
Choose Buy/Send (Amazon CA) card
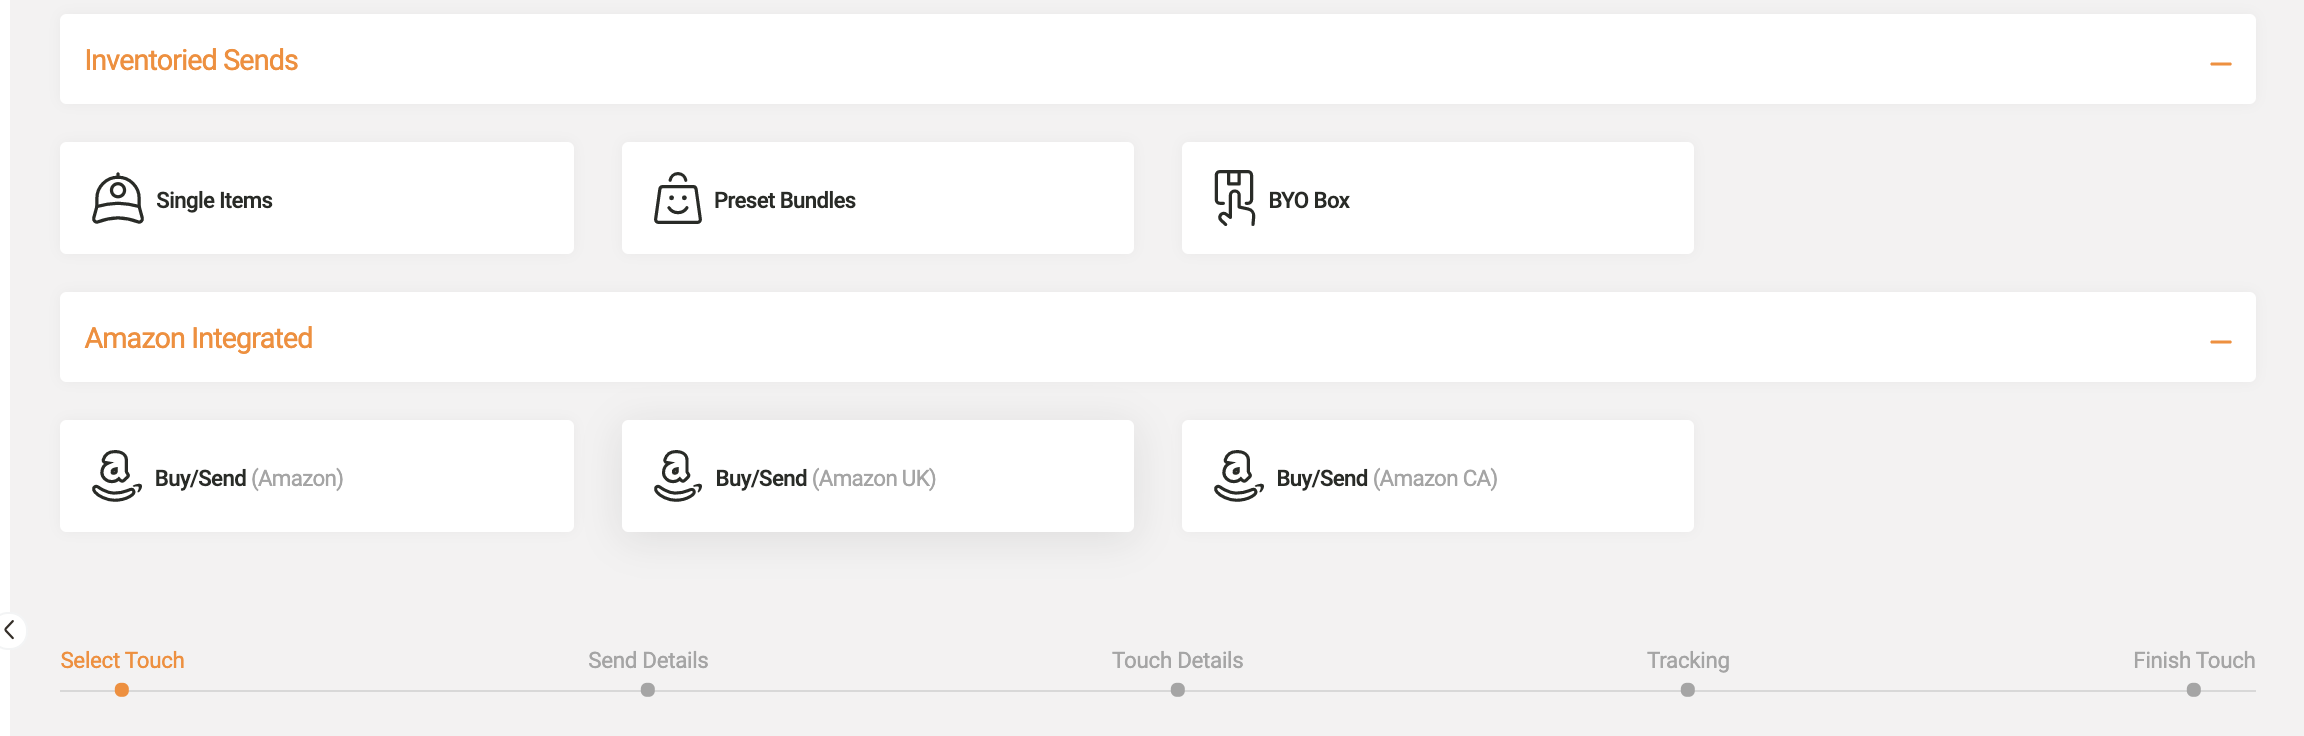(1438, 476)
